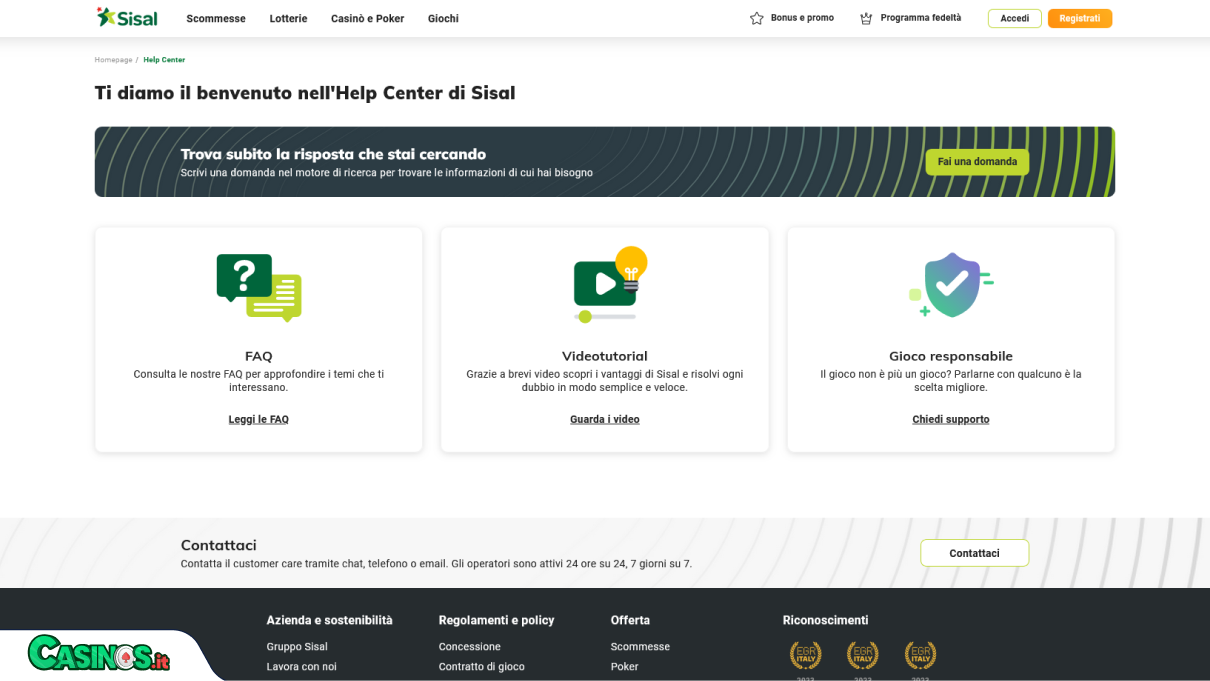The height and width of the screenshot is (681, 1210).
Task: Click the Contattaci button
Action: click(x=975, y=553)
